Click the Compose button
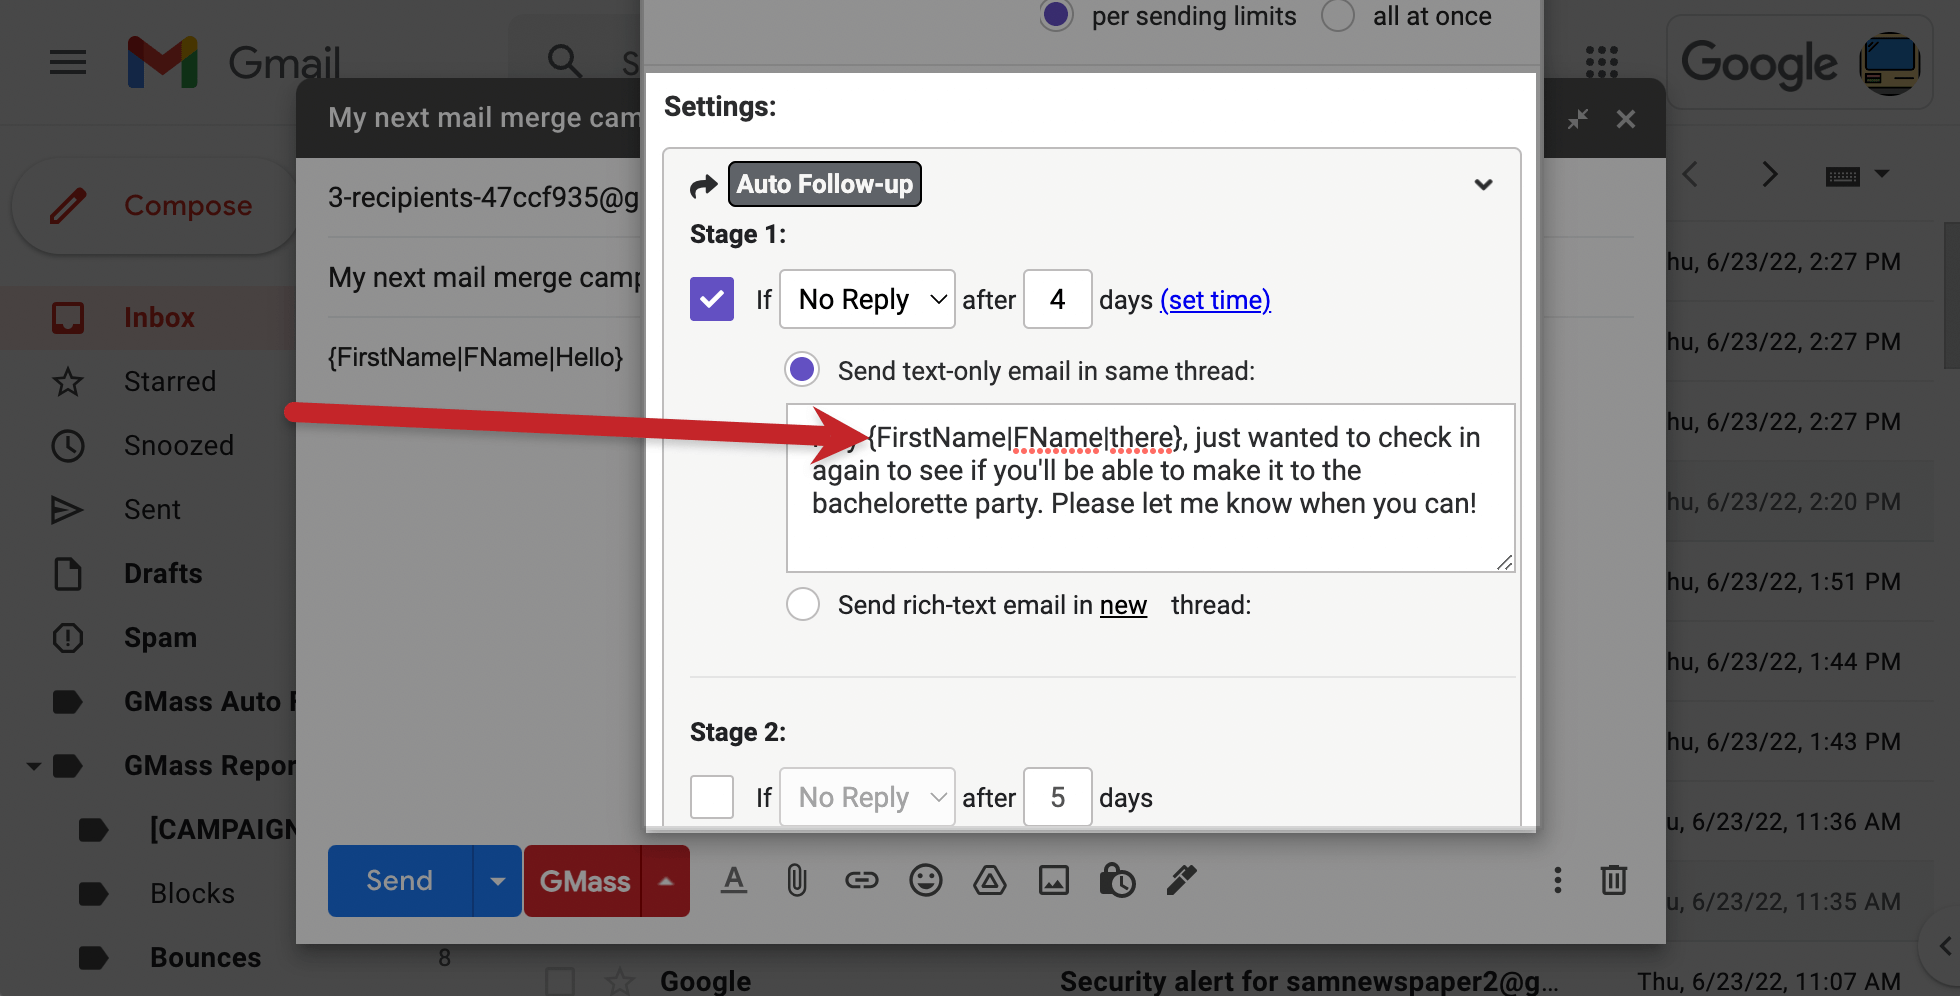The image size is (1960, 996). pos(154,205)
